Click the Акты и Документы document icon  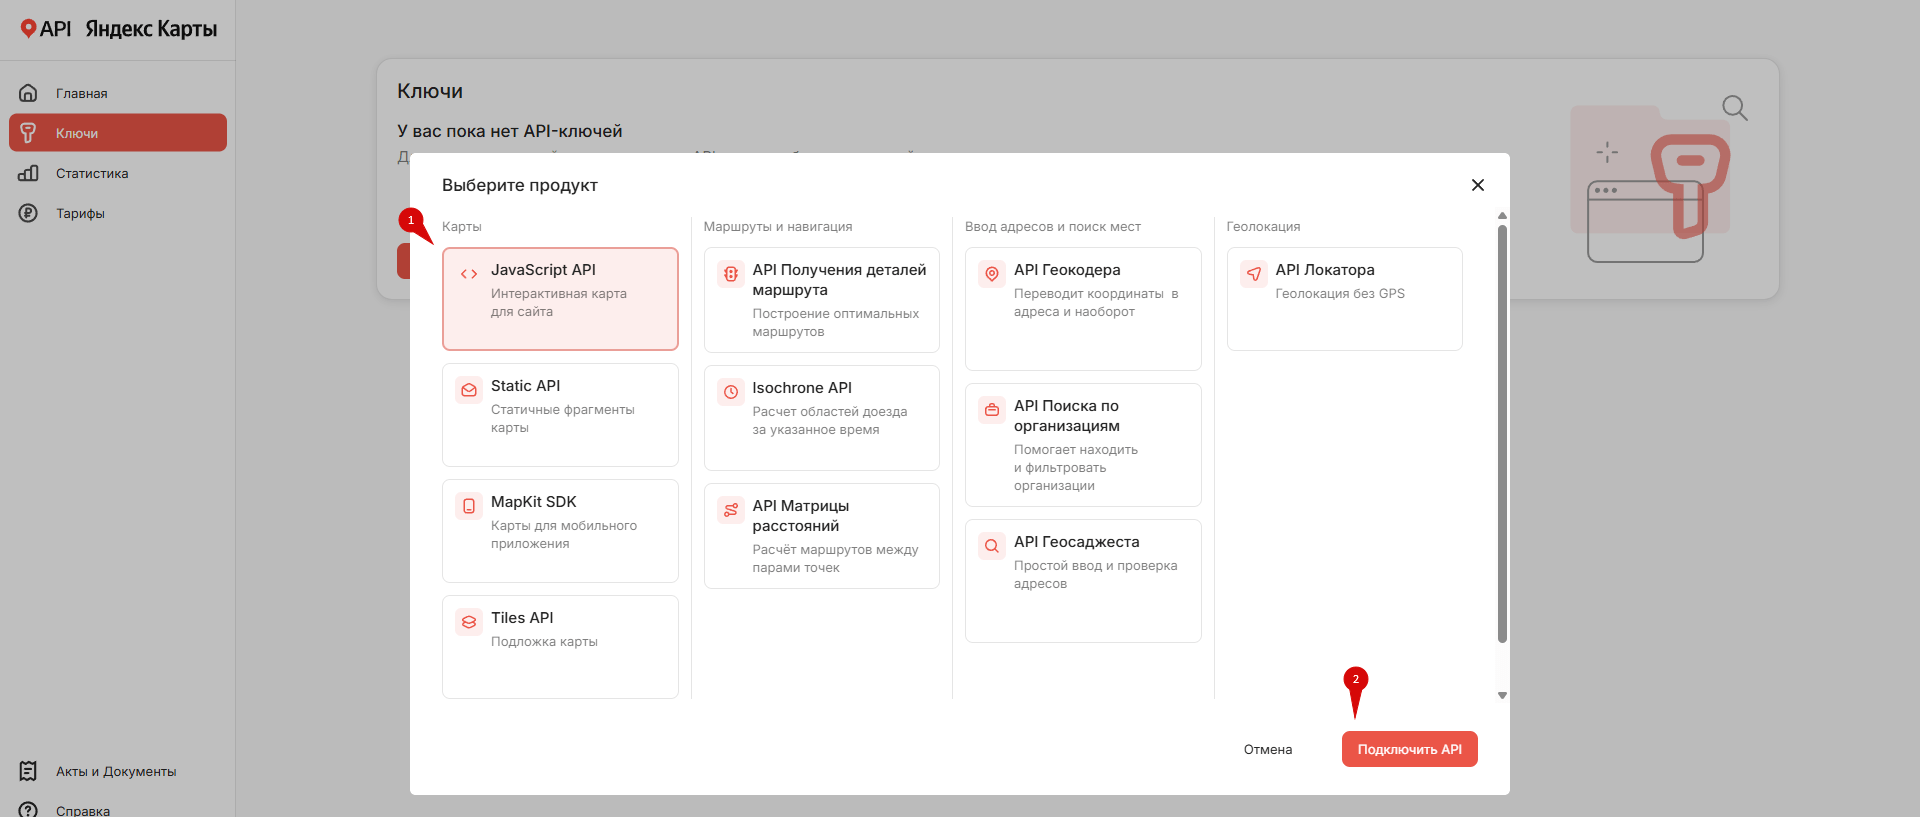28,771
